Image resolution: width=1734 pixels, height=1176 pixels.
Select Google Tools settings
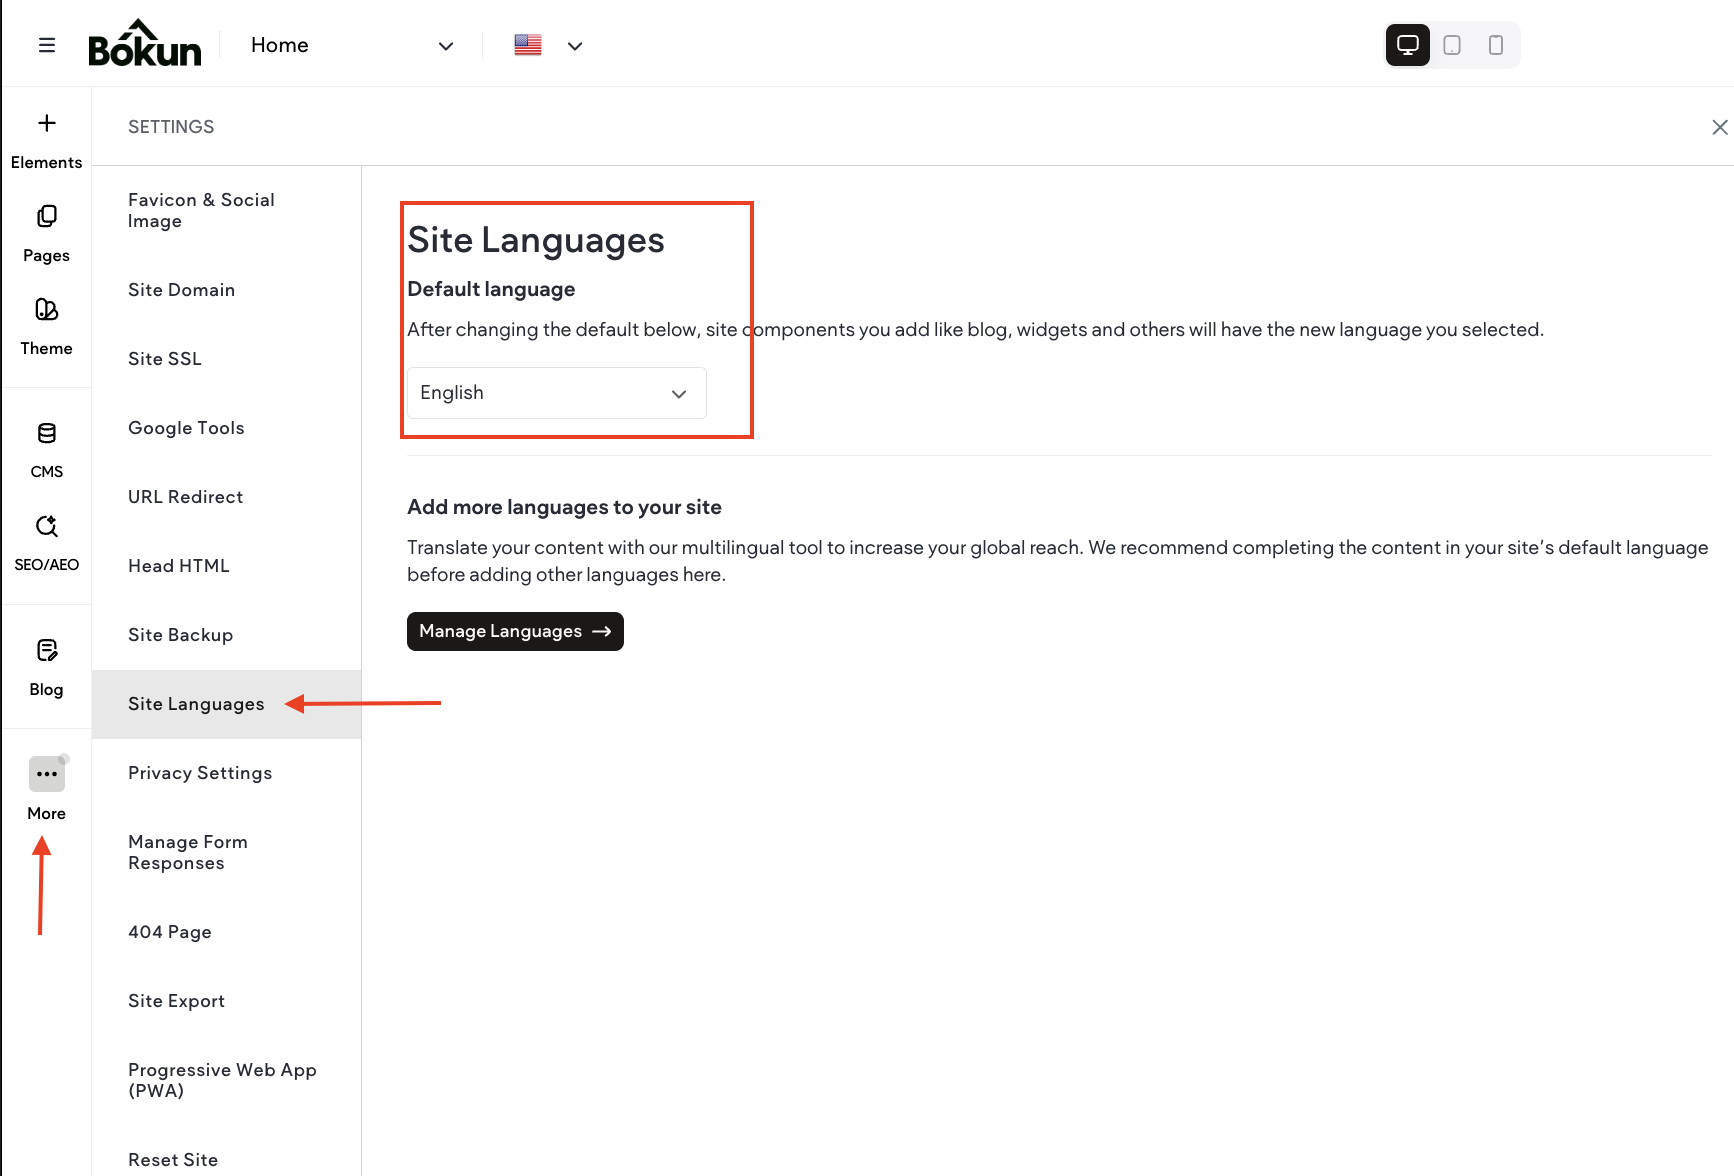point(227,428)
